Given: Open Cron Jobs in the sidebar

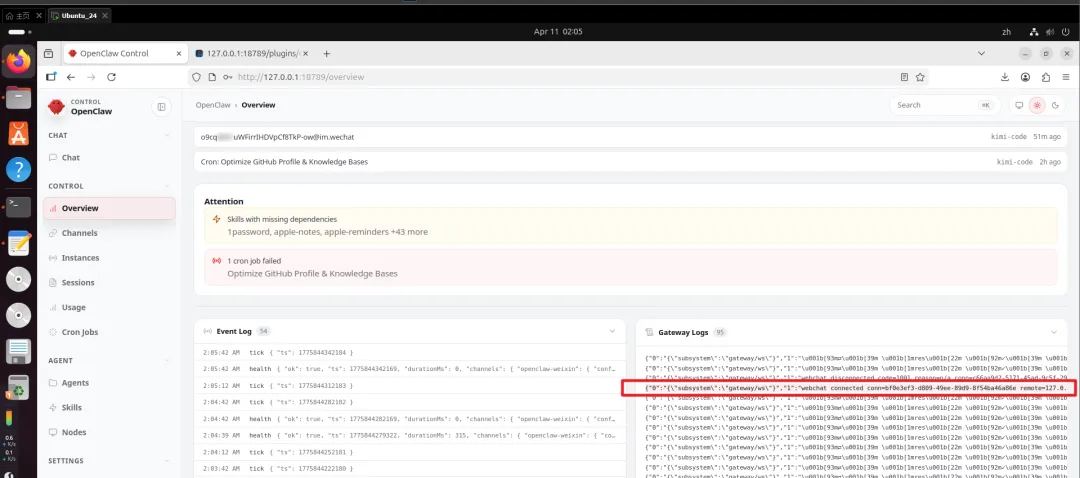Looking at the screenshot, I should click(109, 332).
